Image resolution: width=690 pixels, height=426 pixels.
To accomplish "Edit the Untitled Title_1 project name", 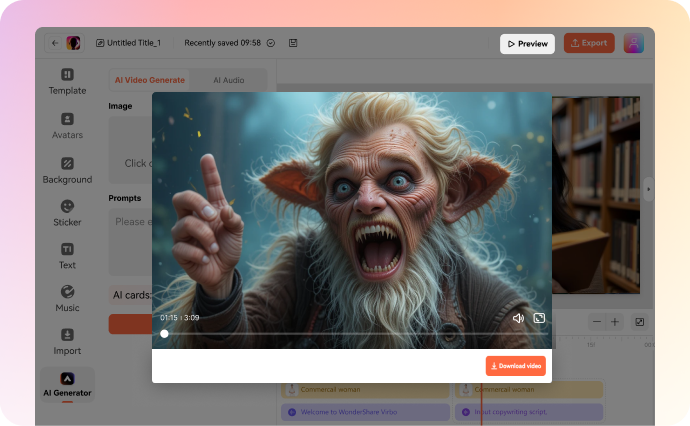I will tap(128, 43).
